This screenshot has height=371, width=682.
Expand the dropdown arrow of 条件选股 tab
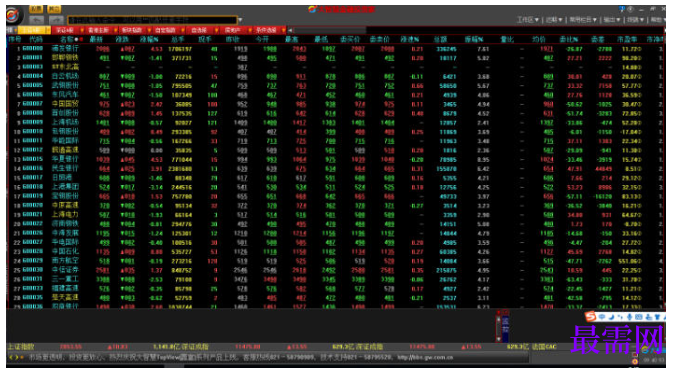(x=284, y=30)
